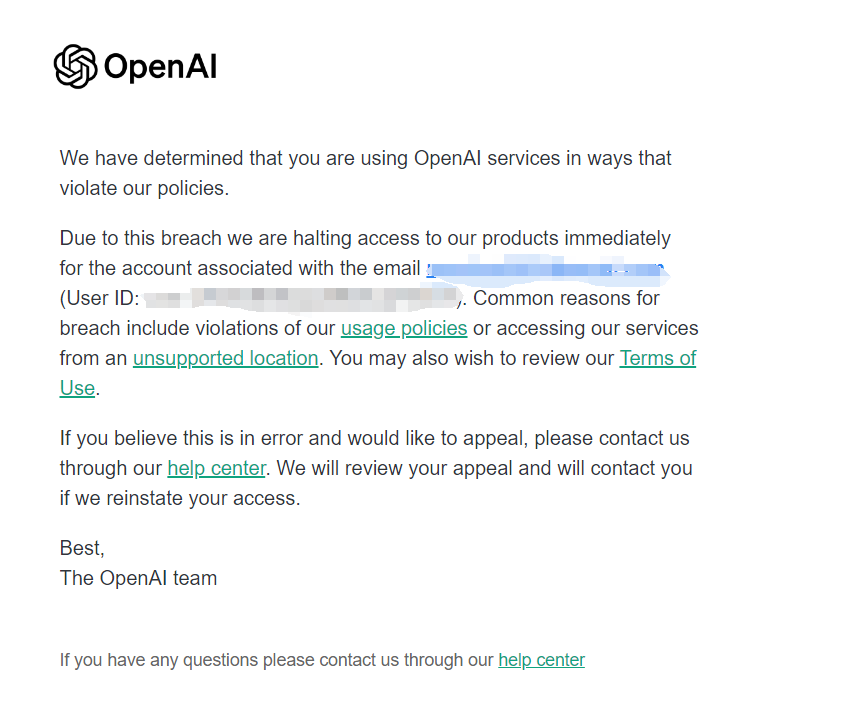
Task: Click the OpenAI knot logo icon
Action: pyautogui.click(x=75, y=67)
